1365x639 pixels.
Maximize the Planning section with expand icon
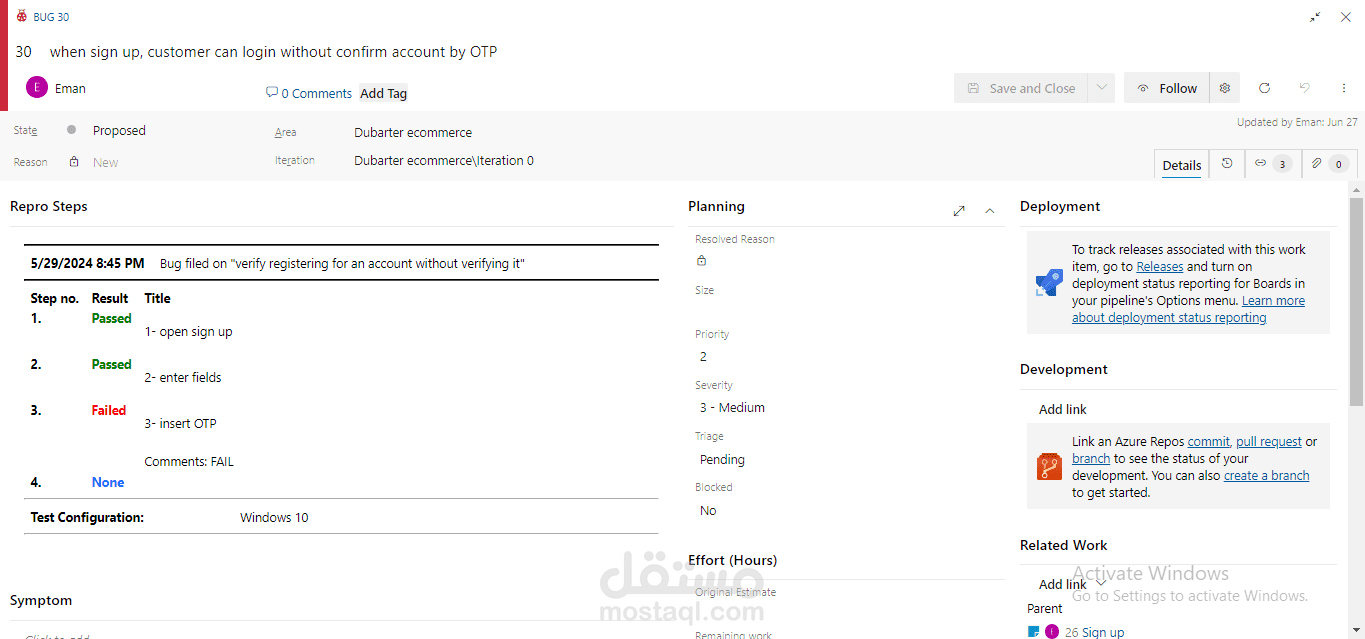coord(959,211)
